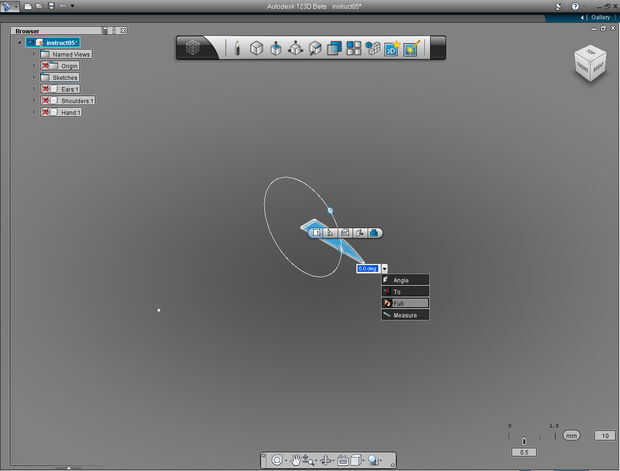Open the Pattern grid tool

click(x=353, y=48)
